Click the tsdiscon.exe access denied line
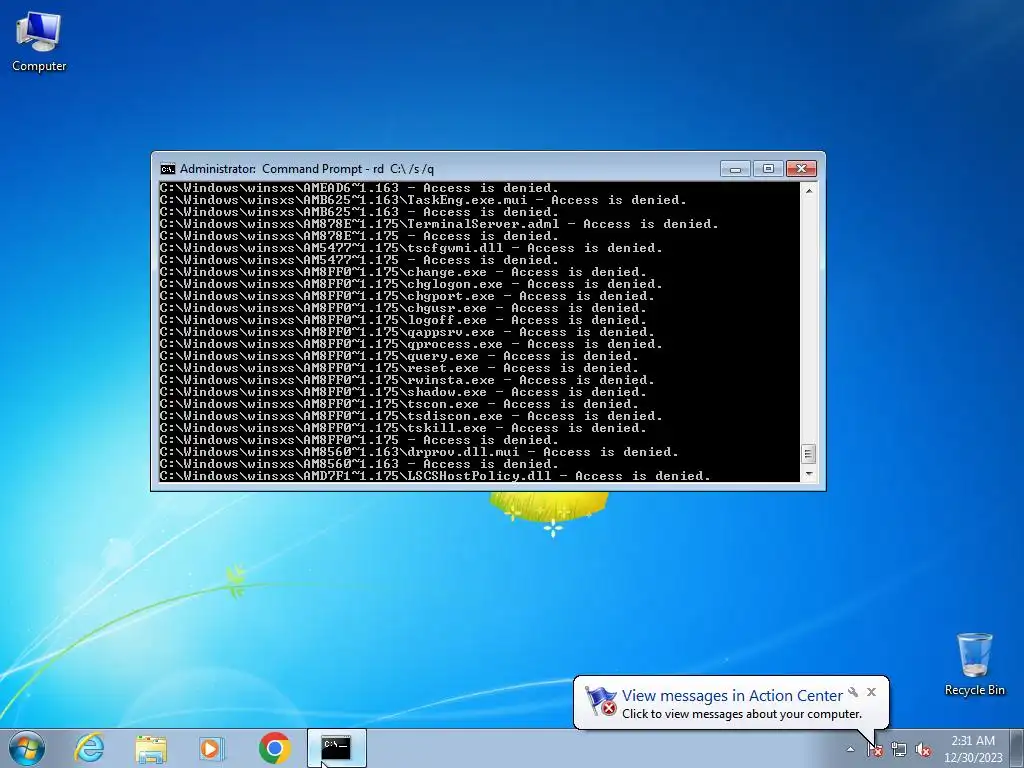This screenshot has width=1024, height=768. click(411, 416)
